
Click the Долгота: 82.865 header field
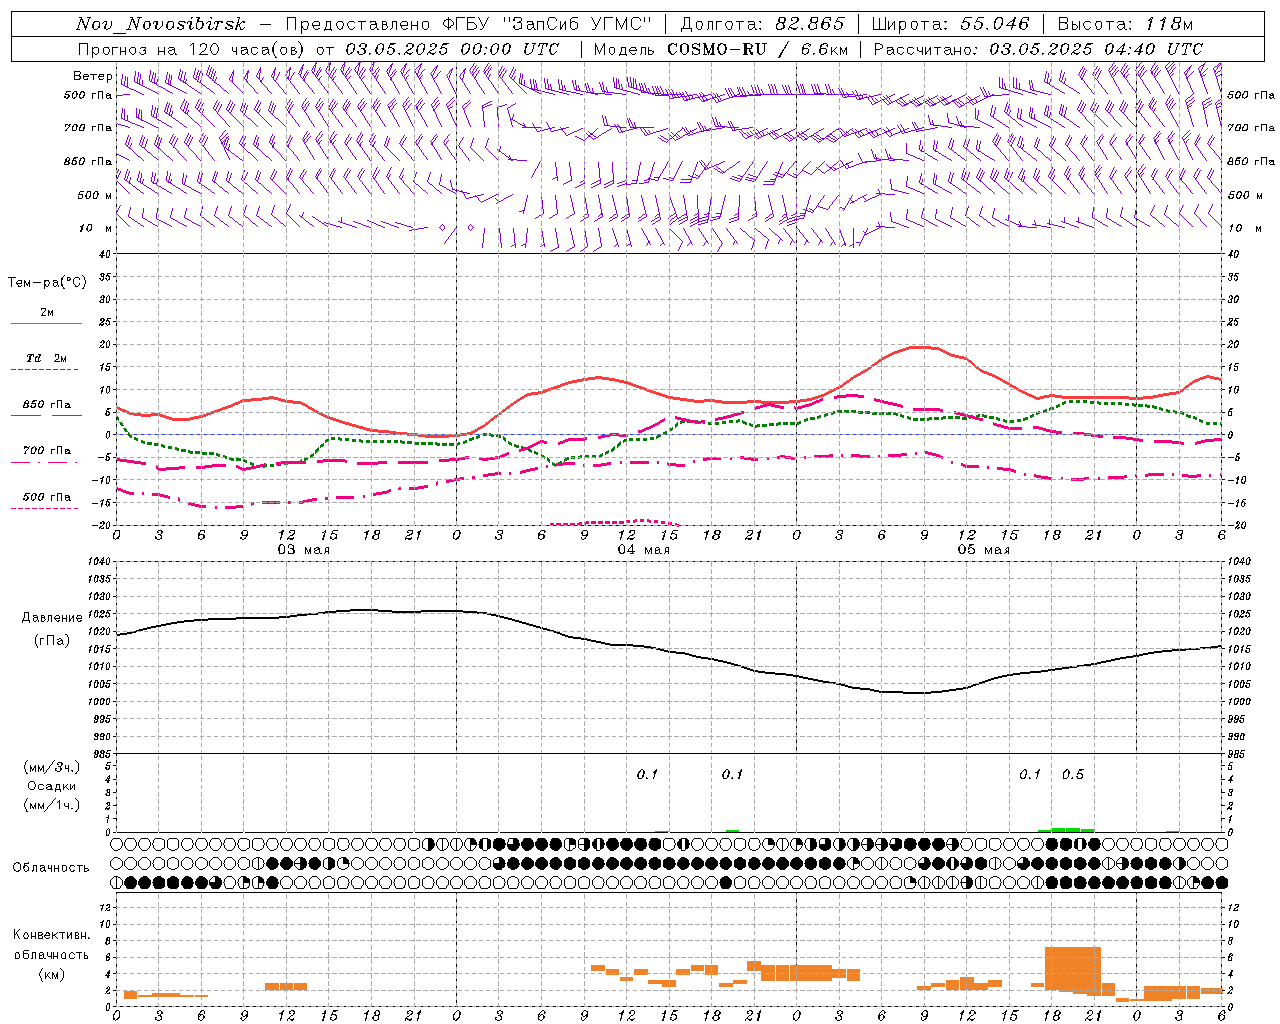[x=762, y=24]
